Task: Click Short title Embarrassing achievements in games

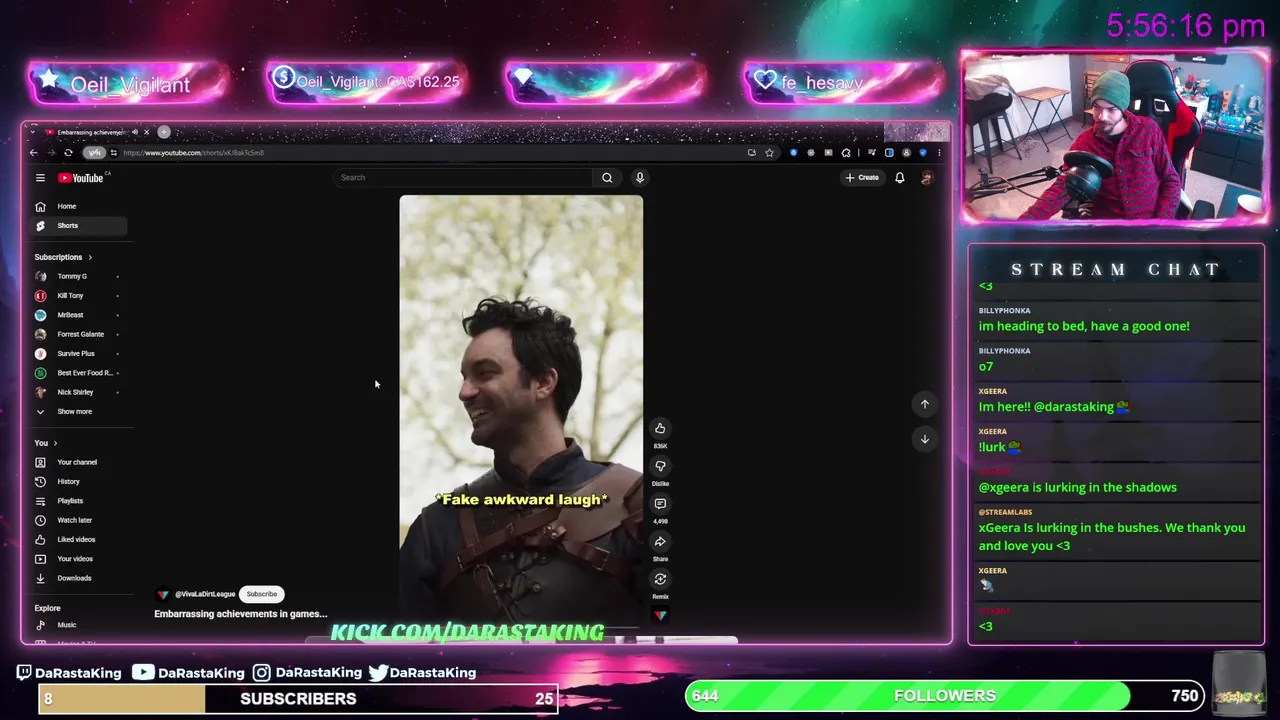Action: click(x=241, y=614)
